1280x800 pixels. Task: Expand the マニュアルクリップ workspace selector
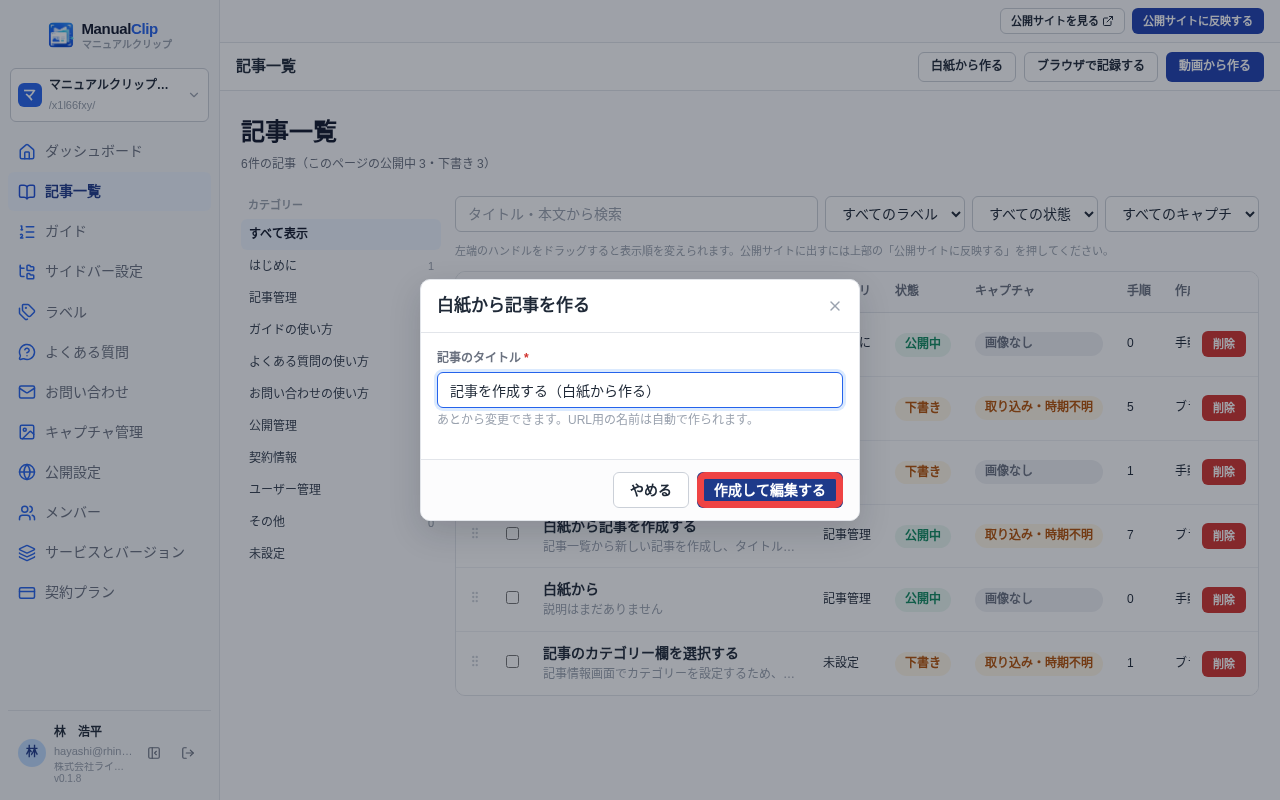[x=109, y=95]
